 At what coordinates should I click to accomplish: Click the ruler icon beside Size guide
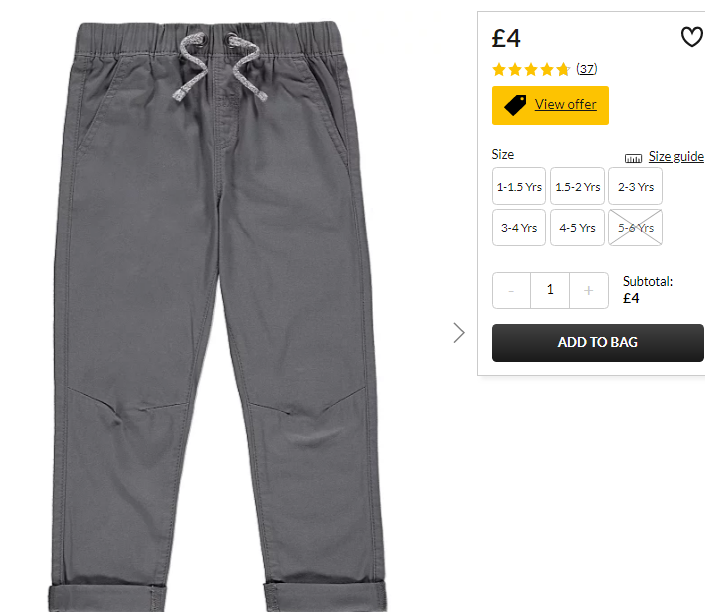(x=633, y=158)
